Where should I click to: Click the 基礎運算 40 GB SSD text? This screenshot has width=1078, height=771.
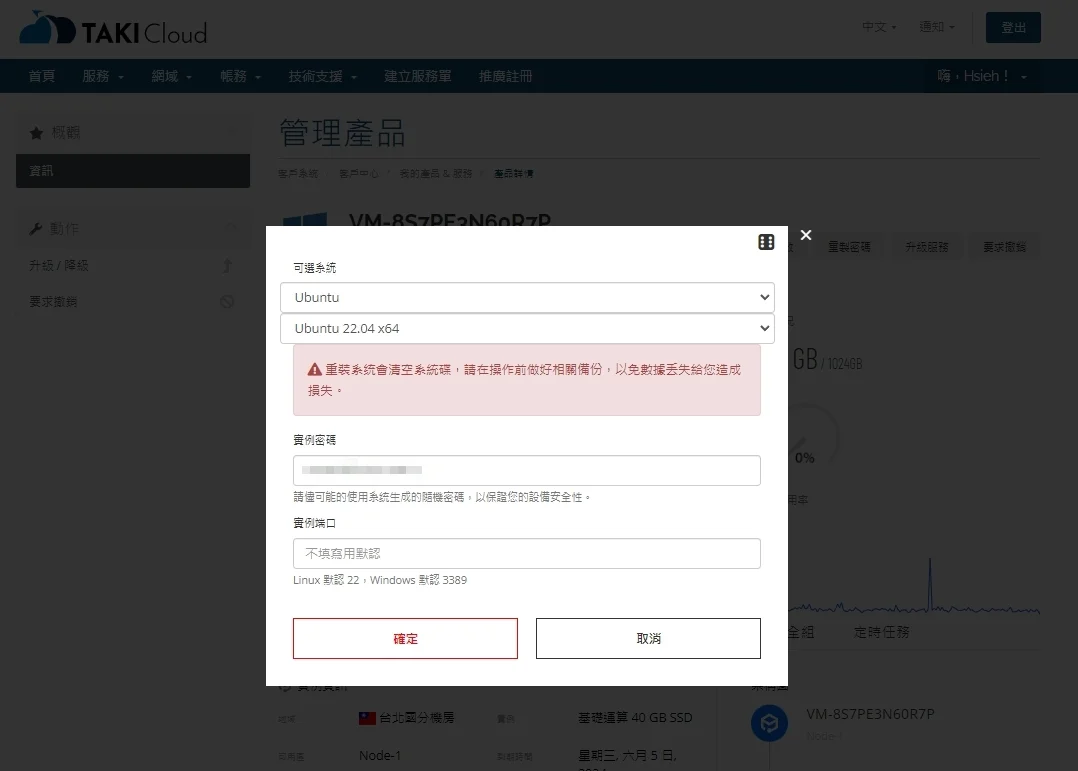pos(635,717)
